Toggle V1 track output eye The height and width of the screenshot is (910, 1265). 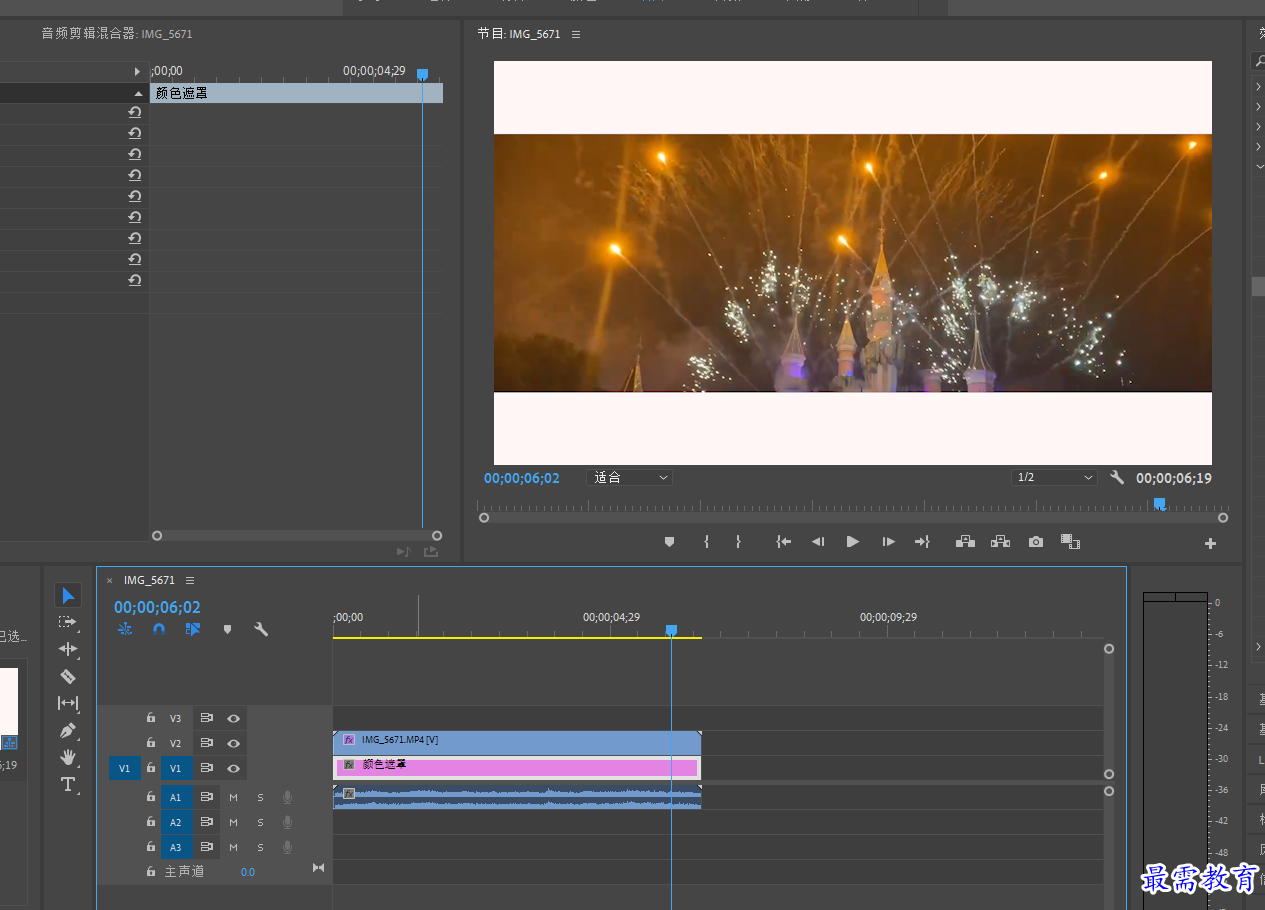point(233,768)
